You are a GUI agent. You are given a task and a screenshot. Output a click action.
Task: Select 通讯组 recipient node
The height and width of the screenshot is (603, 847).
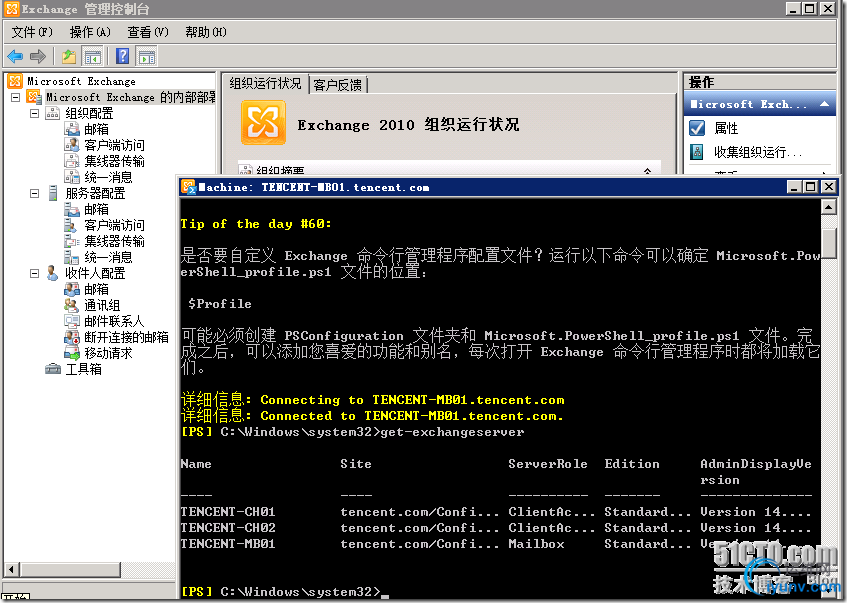(x=102, y=305)
